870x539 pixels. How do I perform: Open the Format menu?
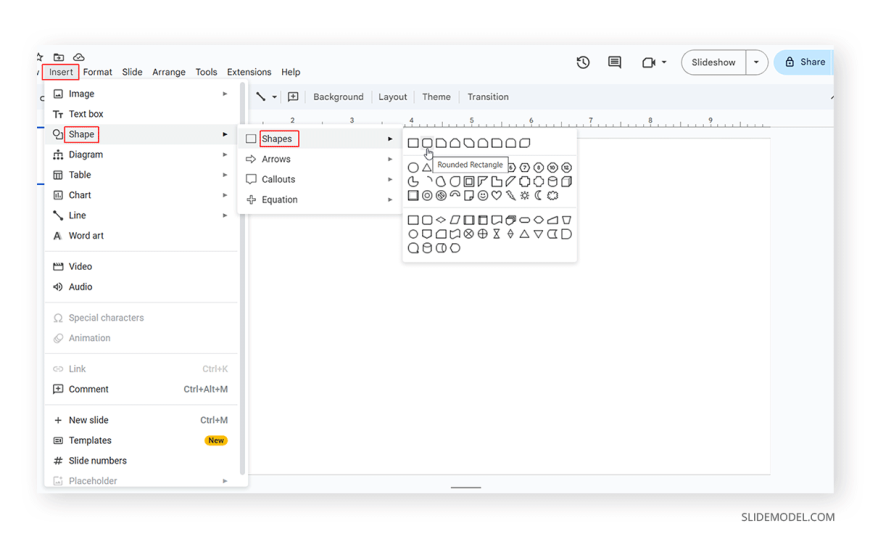(x=98, y=72)
